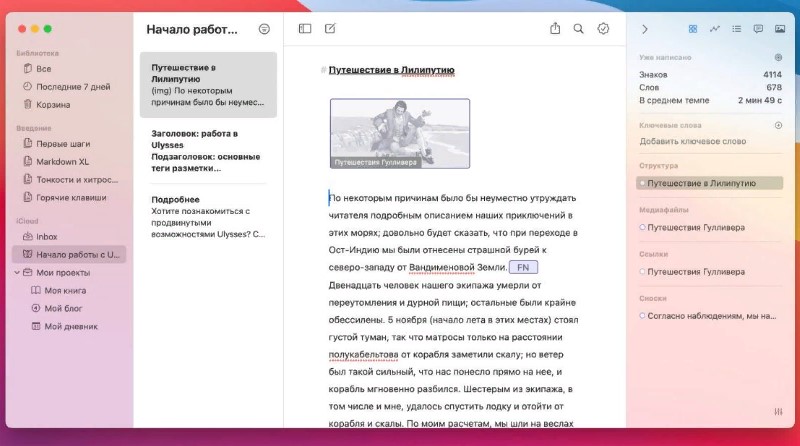This screenshot has height=446, width=800.
Task: Open the media image tab in dashboard
Action: [x=779, y=29]
